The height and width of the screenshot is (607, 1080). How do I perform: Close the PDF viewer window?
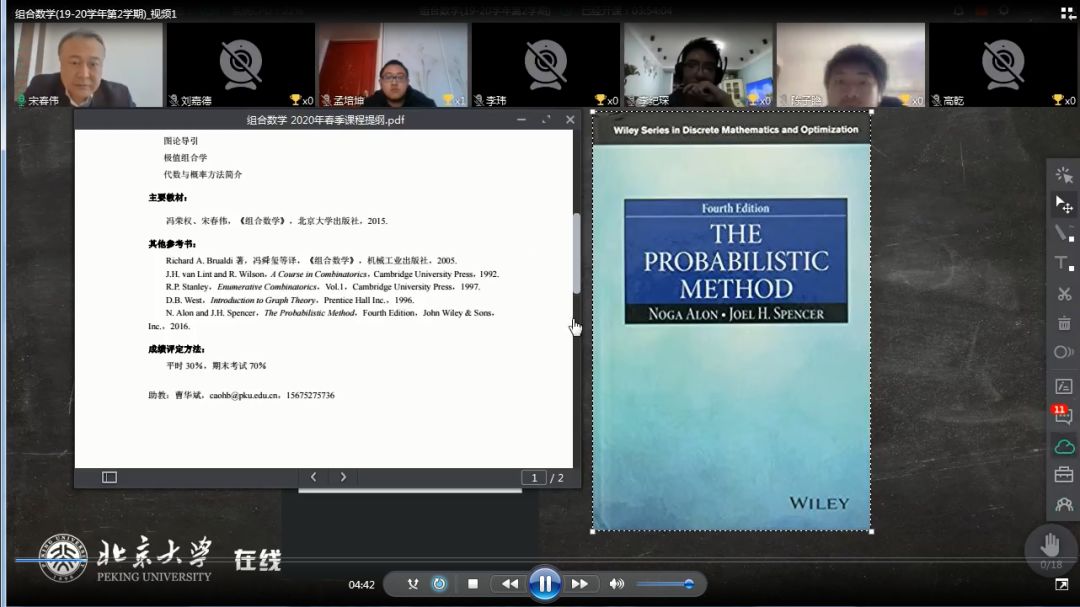(x=570, y=120)
